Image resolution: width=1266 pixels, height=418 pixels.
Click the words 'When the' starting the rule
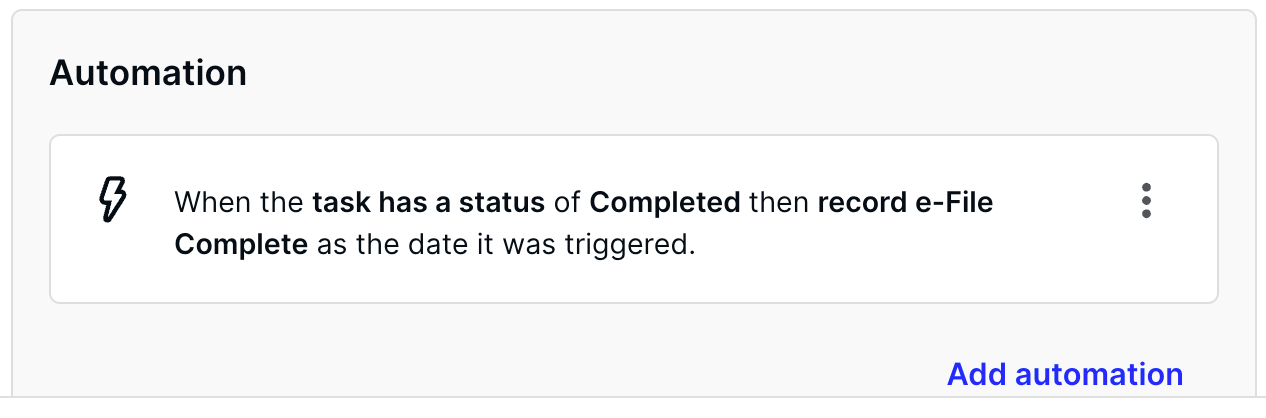pyautogui.click(x=239, y=203)
